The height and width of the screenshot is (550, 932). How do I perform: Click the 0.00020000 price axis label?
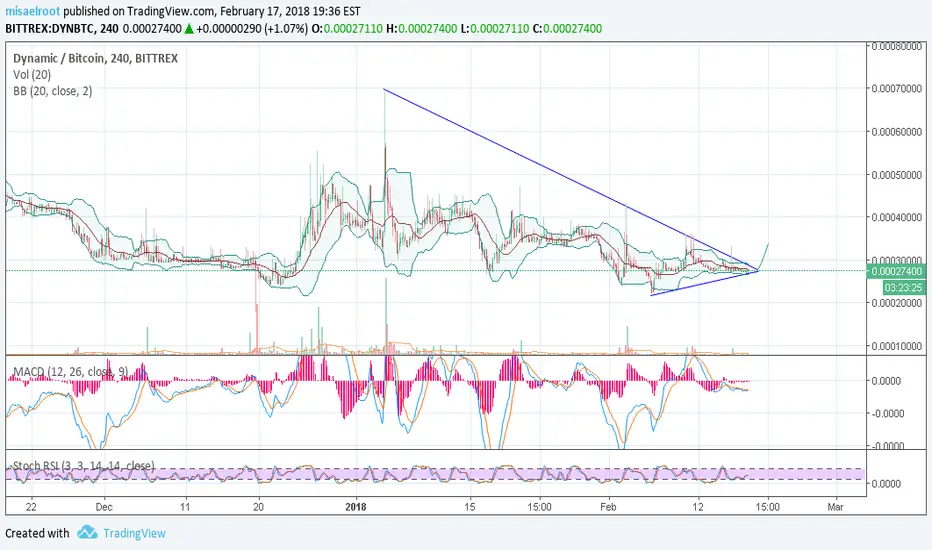(897, 303)
